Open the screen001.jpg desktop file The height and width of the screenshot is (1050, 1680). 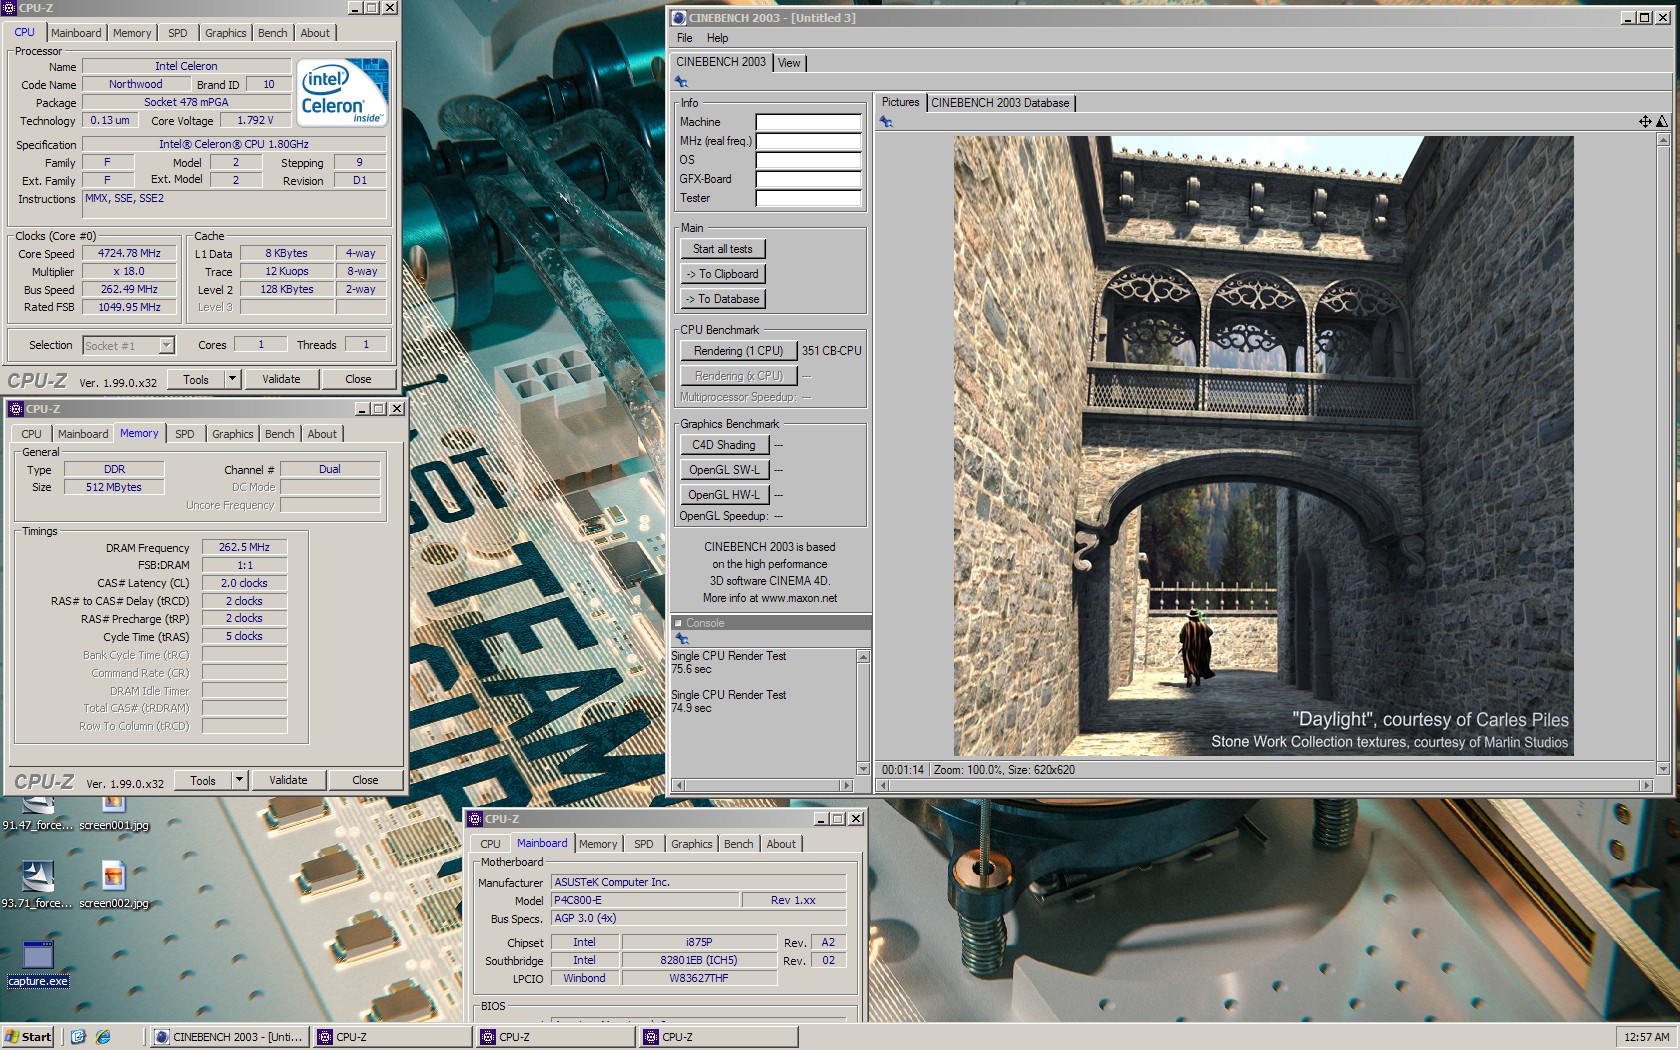click(x=114, y=813)
